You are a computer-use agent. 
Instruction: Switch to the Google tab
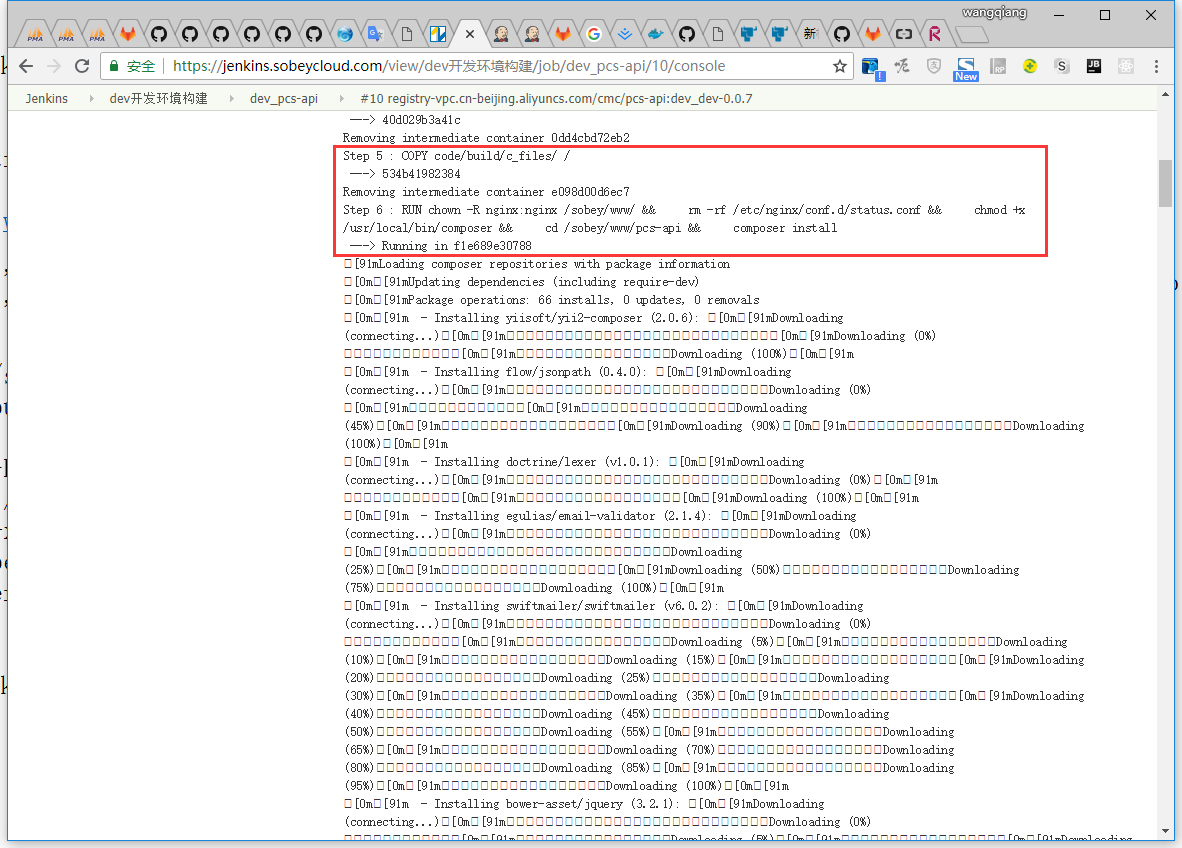[593, 34]
